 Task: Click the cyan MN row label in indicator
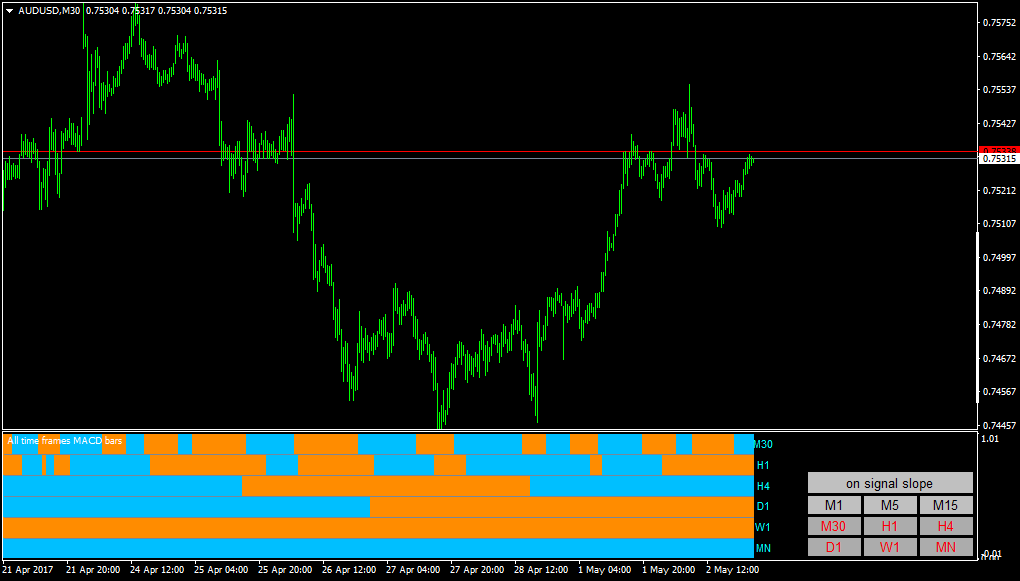click(x=763, y=548)
